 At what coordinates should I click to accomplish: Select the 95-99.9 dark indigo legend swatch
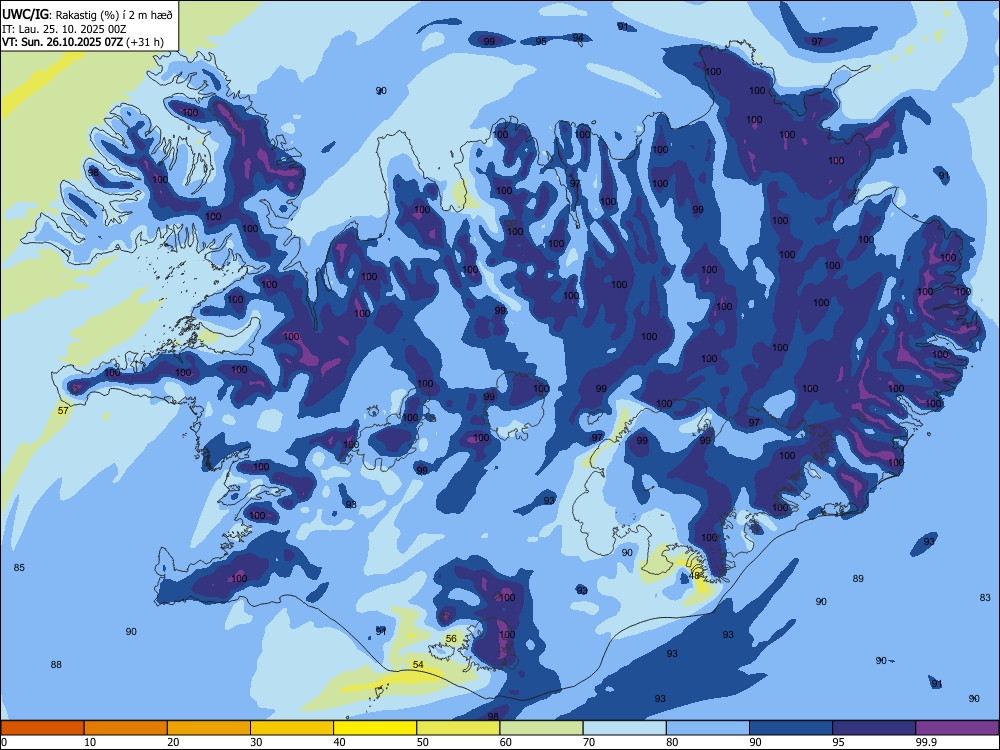(x=874, y=728)
